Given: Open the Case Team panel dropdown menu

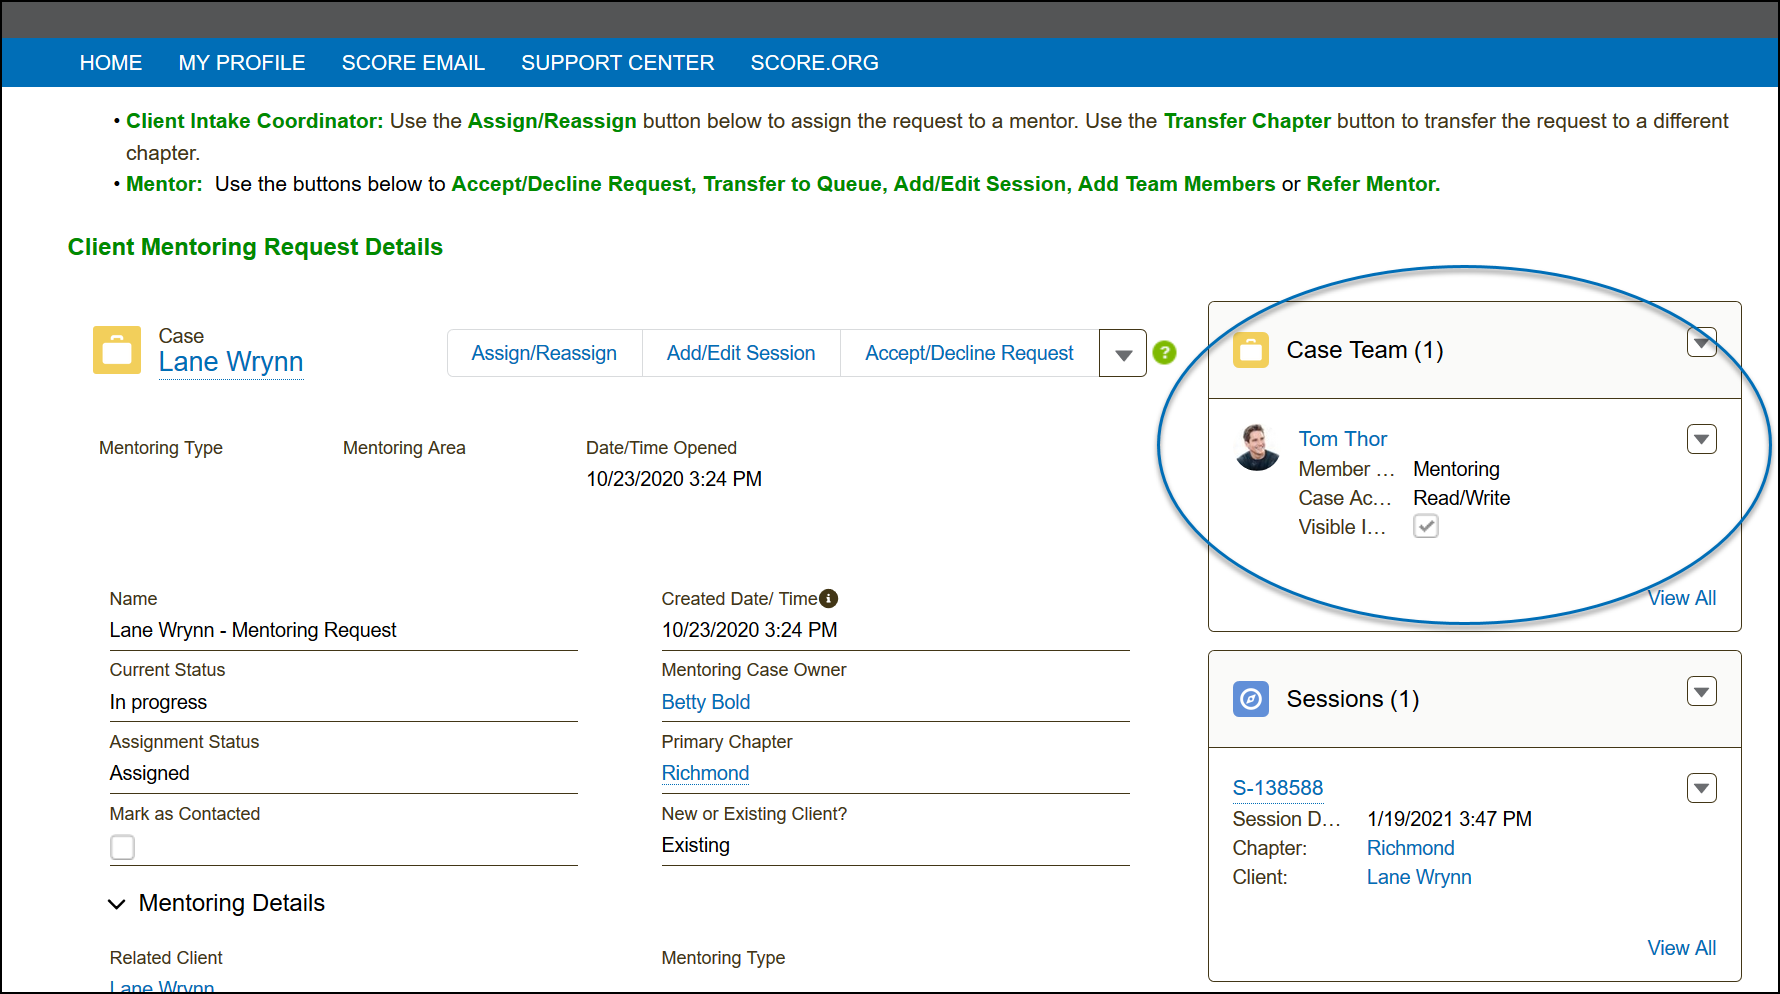Looking at the screenshot, I should [1702, 342].
